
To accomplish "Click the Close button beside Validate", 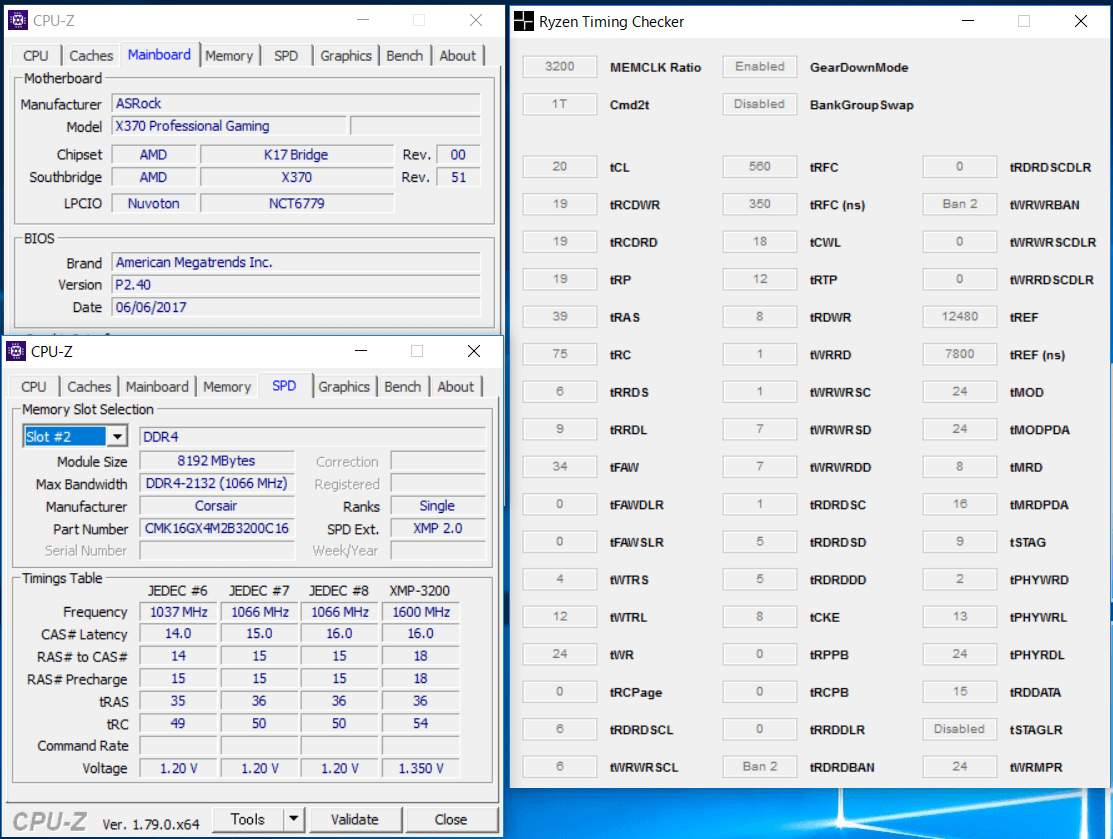I will (450, 819).
